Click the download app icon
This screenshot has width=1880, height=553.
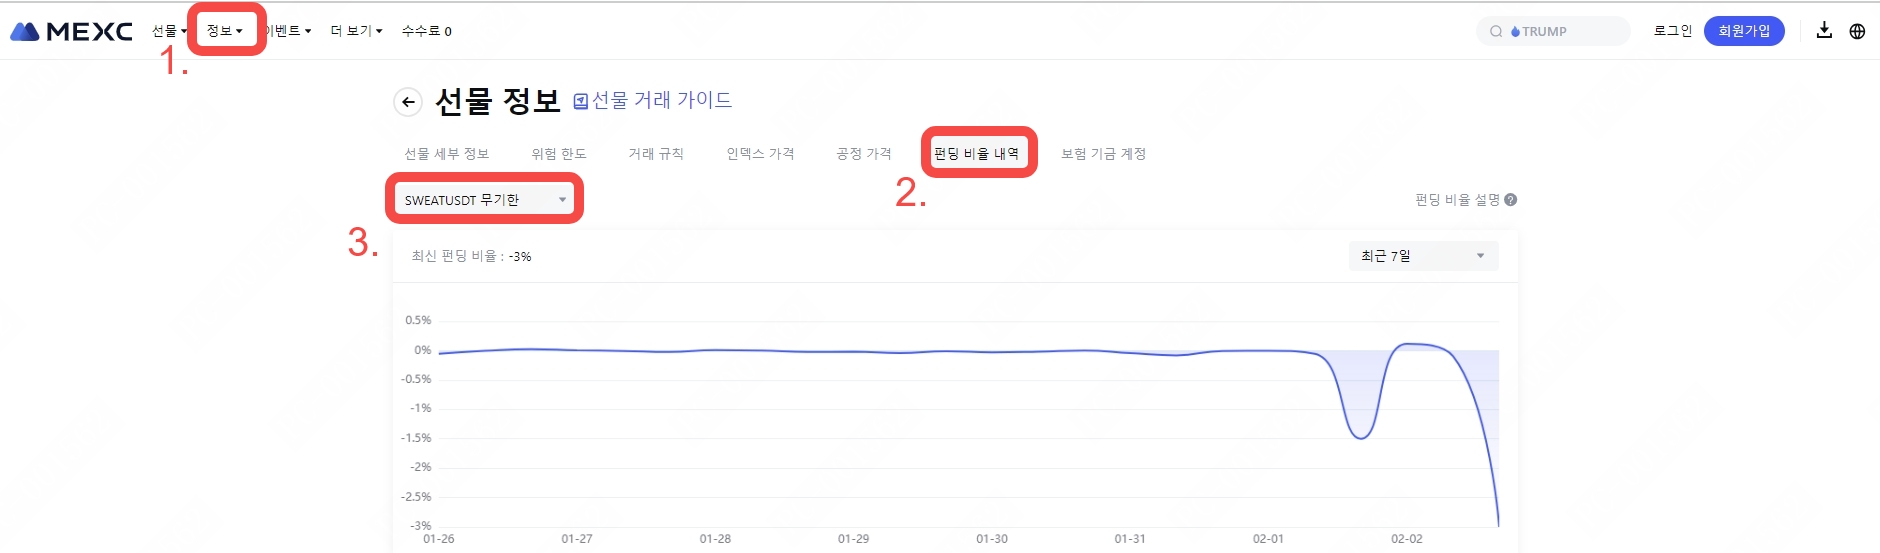pos(1824,31)
